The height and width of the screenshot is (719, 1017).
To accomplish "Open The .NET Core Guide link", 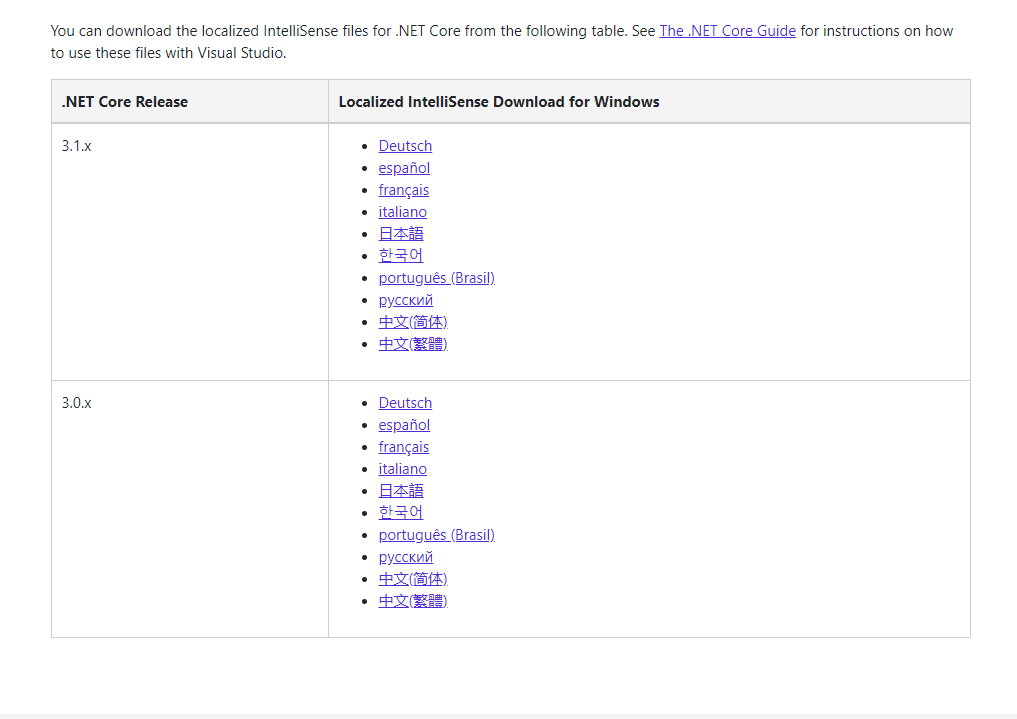I will click(x=727, y=31).
